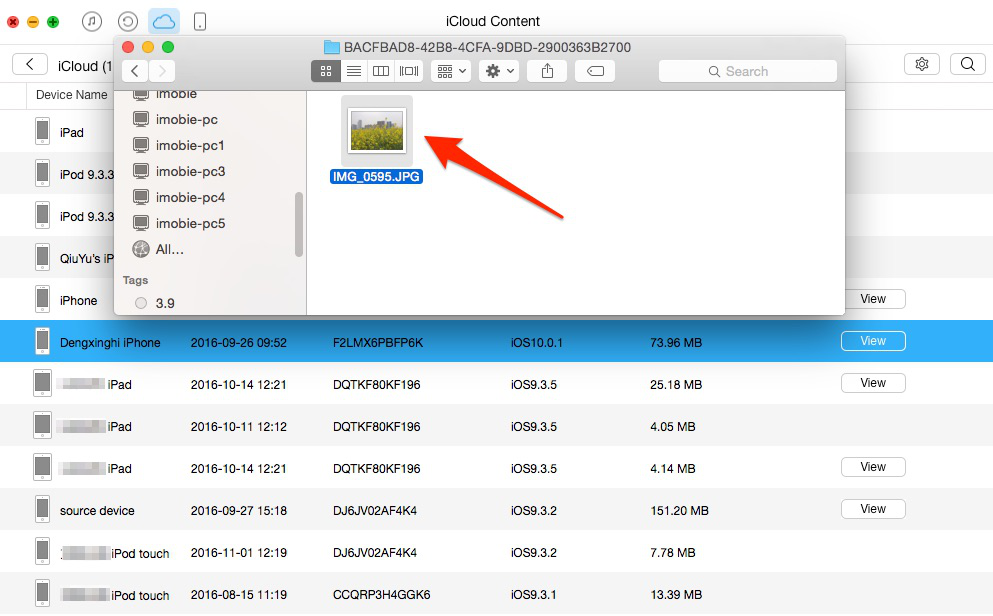Screen dimensions: 993x616
Task: Focus the Finder Search field
Action: tap(747, 72)
